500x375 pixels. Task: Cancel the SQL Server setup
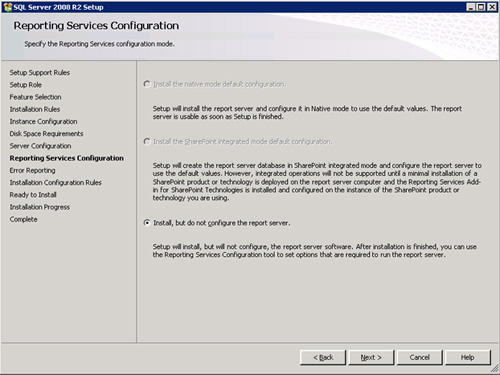click(419, 357)
